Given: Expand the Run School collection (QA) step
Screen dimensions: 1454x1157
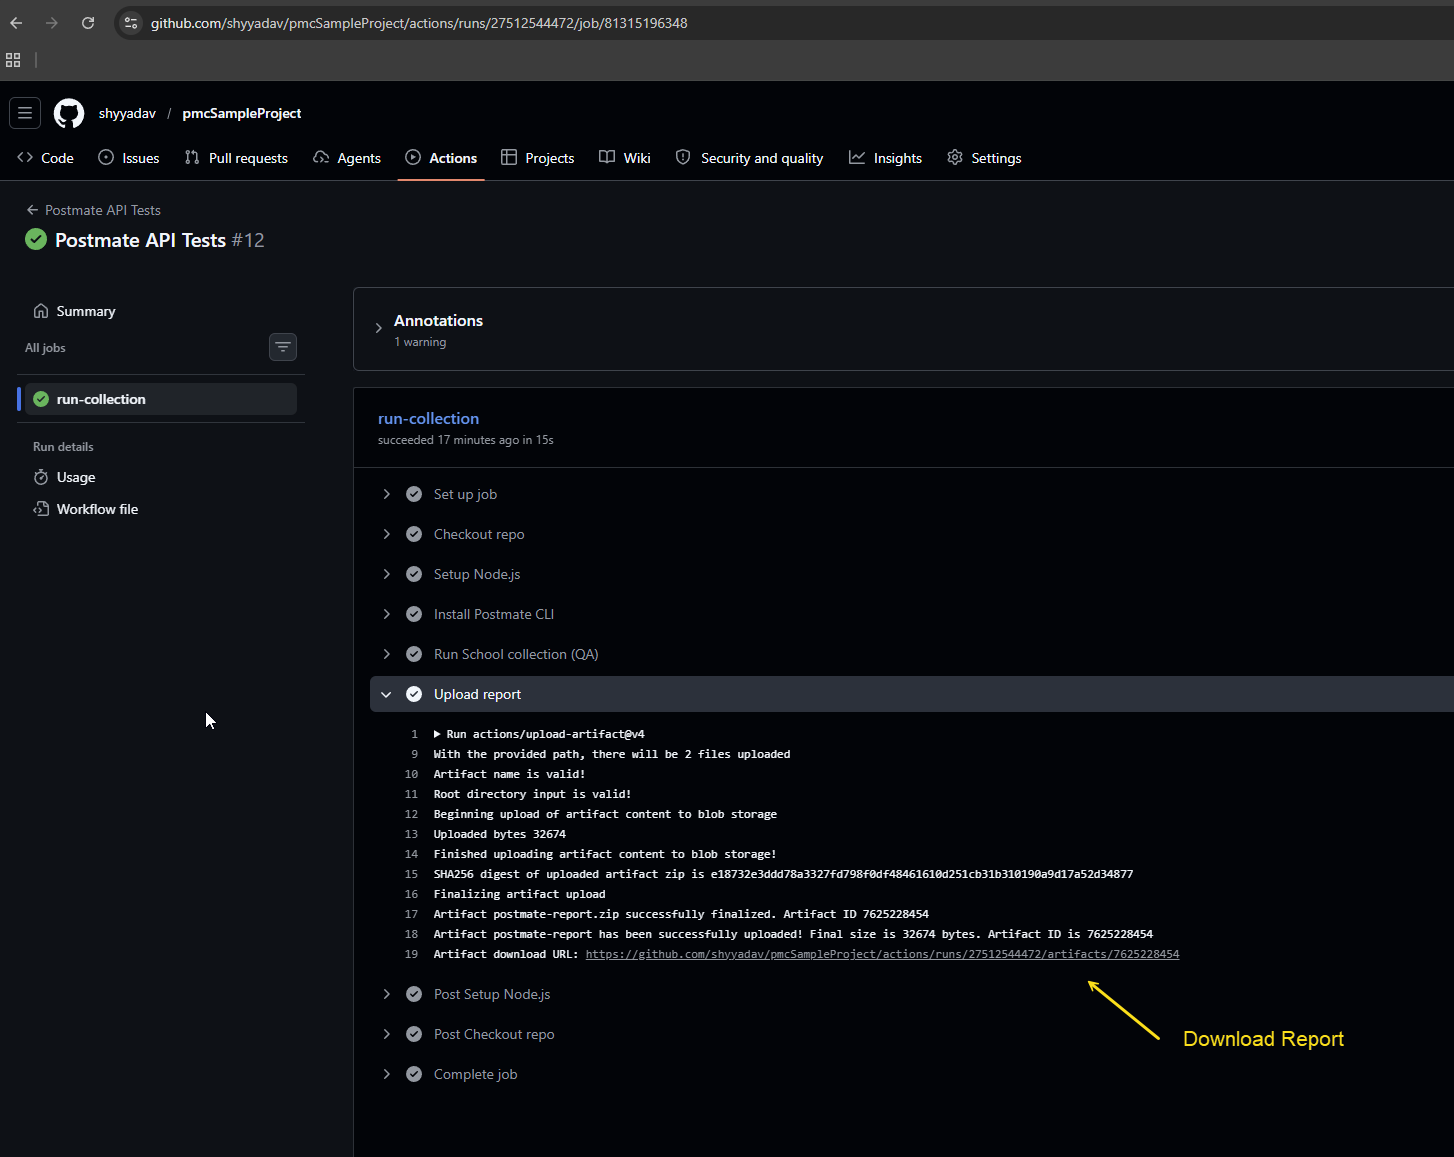Looking at the screenshot, I should coord(386,654).
